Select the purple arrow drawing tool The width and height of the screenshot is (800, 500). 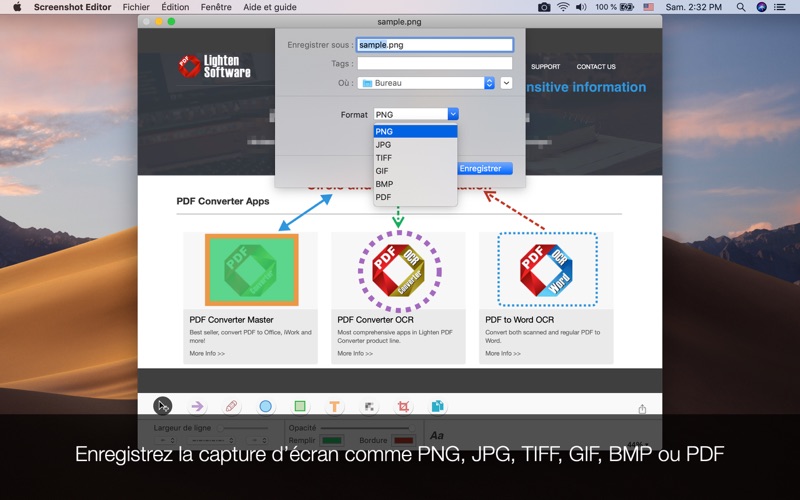[x=197, y=407]
